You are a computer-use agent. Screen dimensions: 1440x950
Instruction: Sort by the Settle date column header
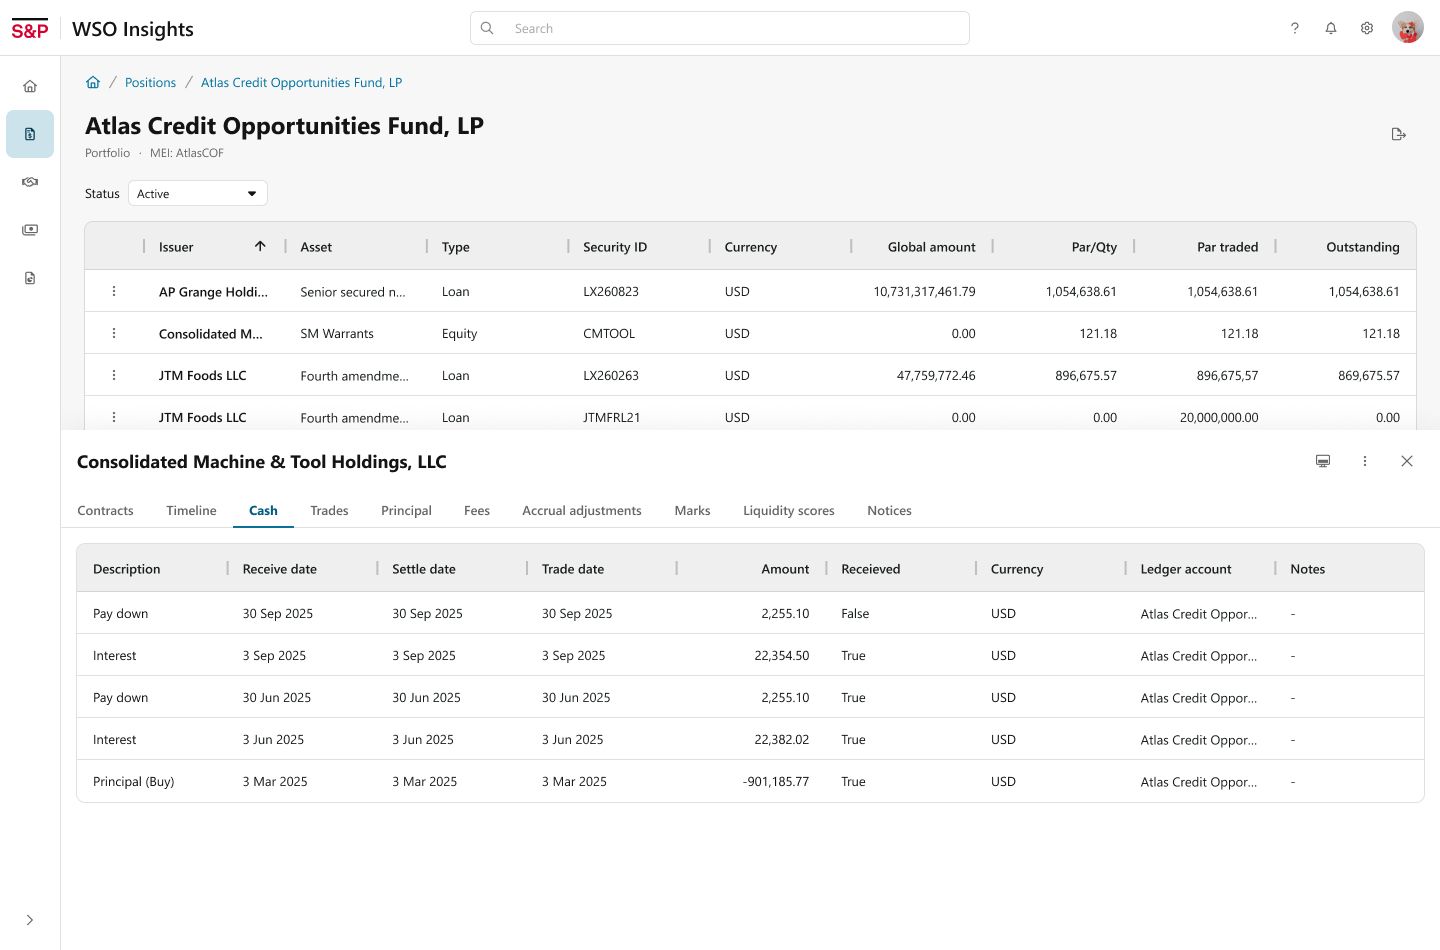point(424,569)
